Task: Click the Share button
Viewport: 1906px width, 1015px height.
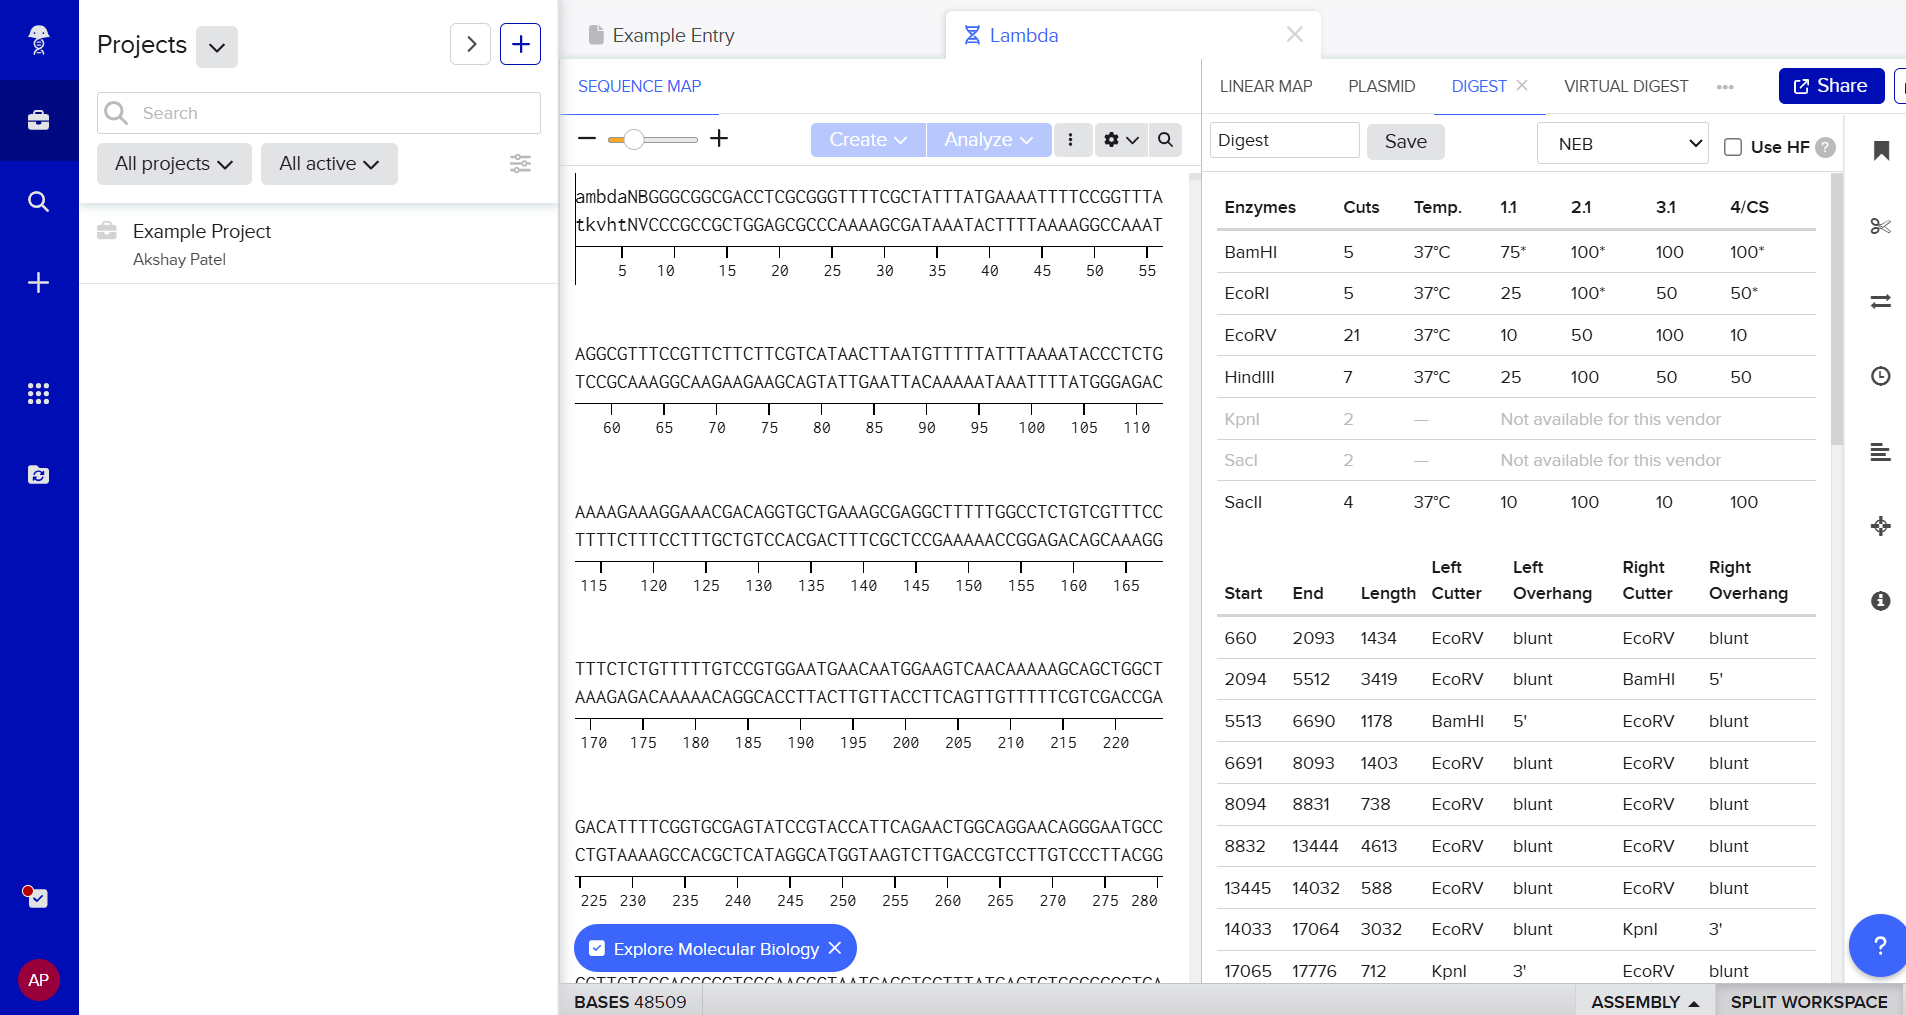Action: coord(1830,86)
